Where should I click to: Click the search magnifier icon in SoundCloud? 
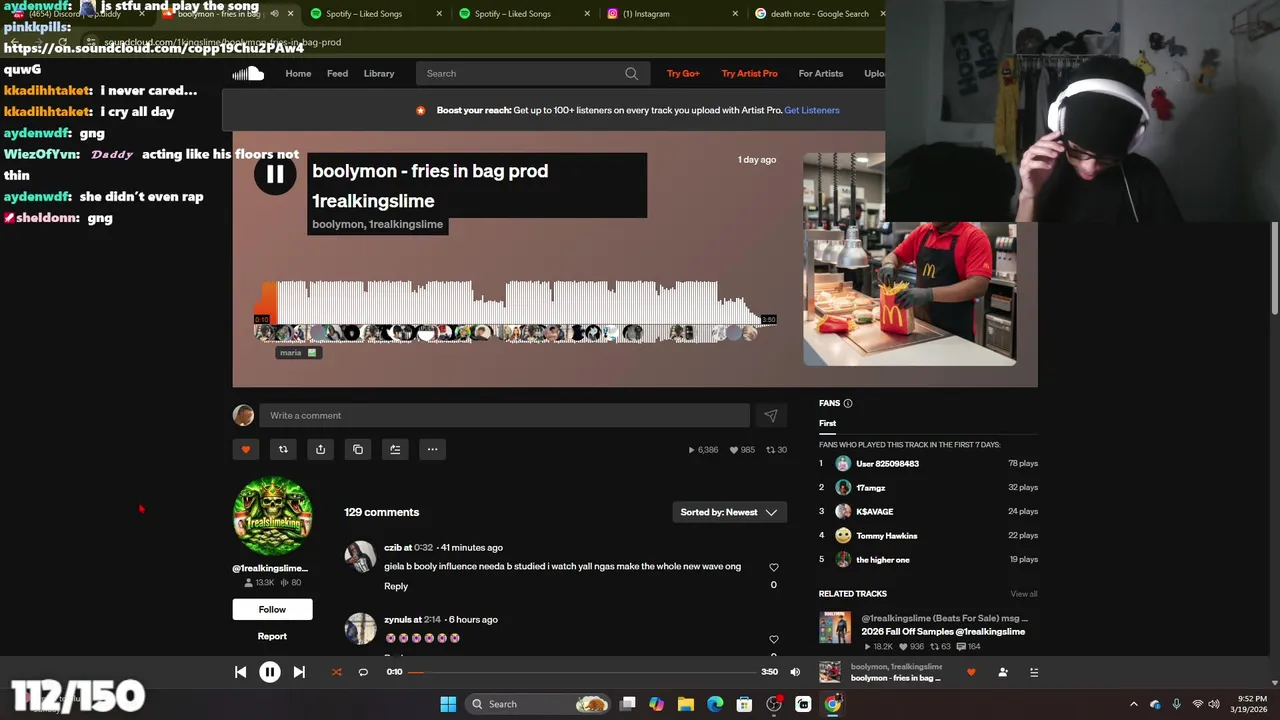click(631, 73)
